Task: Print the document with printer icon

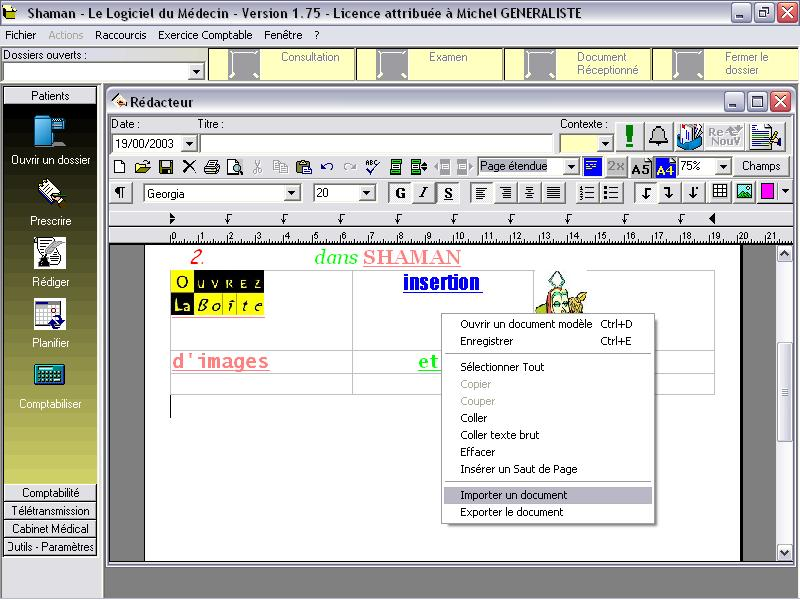Action: click(x=212, y=167)
